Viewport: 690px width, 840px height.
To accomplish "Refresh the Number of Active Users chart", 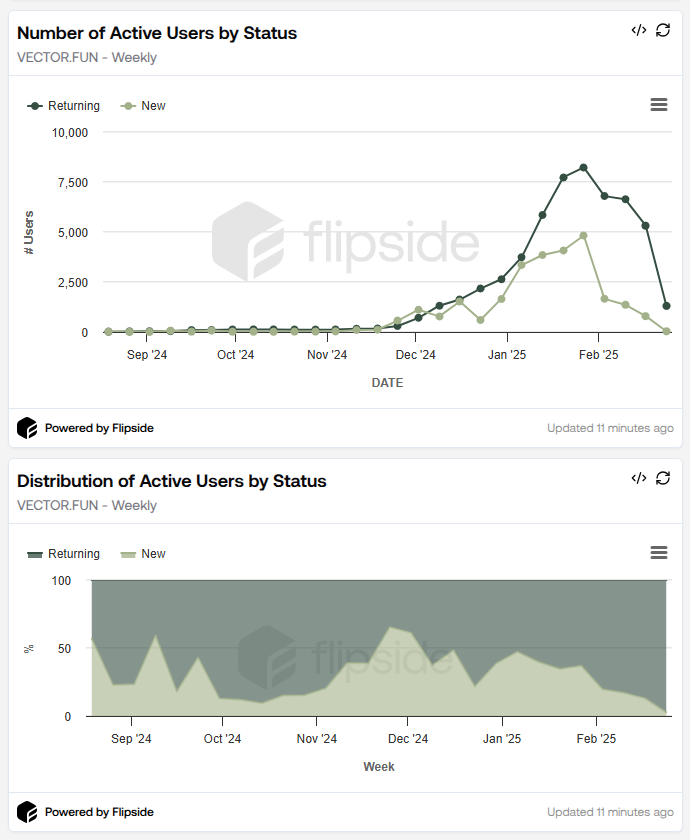I will coord(663,30).
